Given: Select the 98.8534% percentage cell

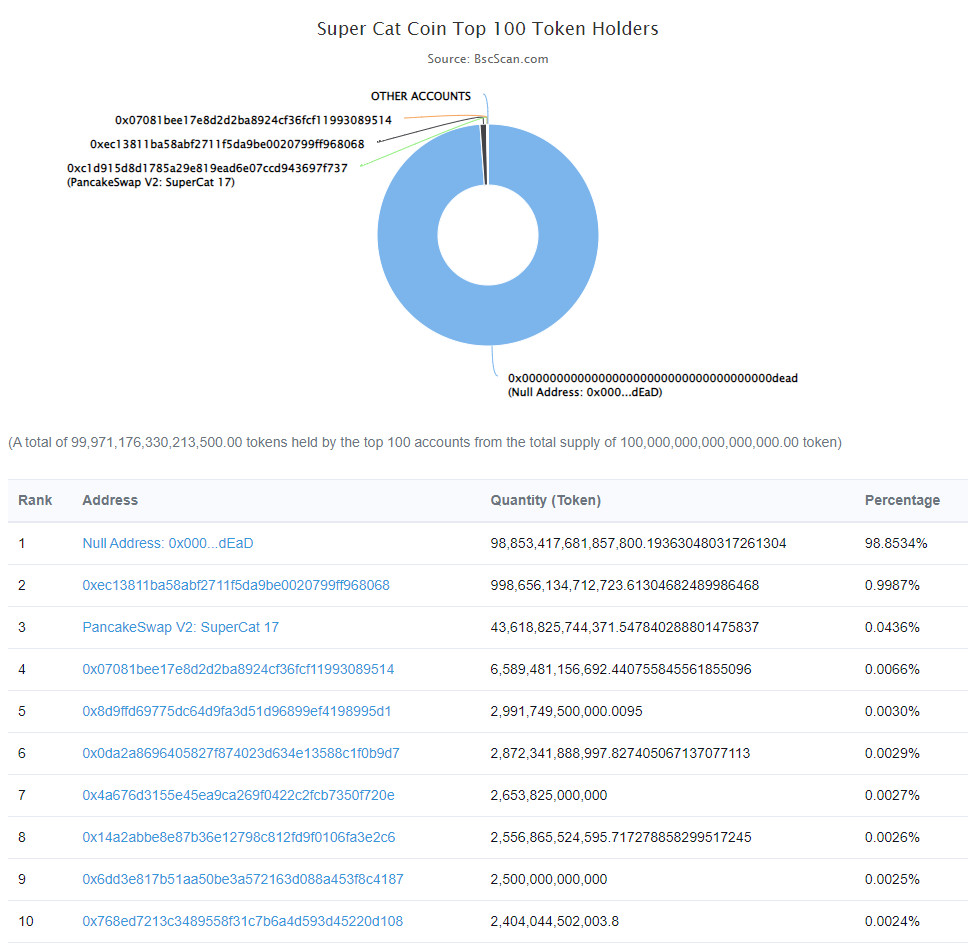Looking at the screenshot, I should click(x=896, y=543).
